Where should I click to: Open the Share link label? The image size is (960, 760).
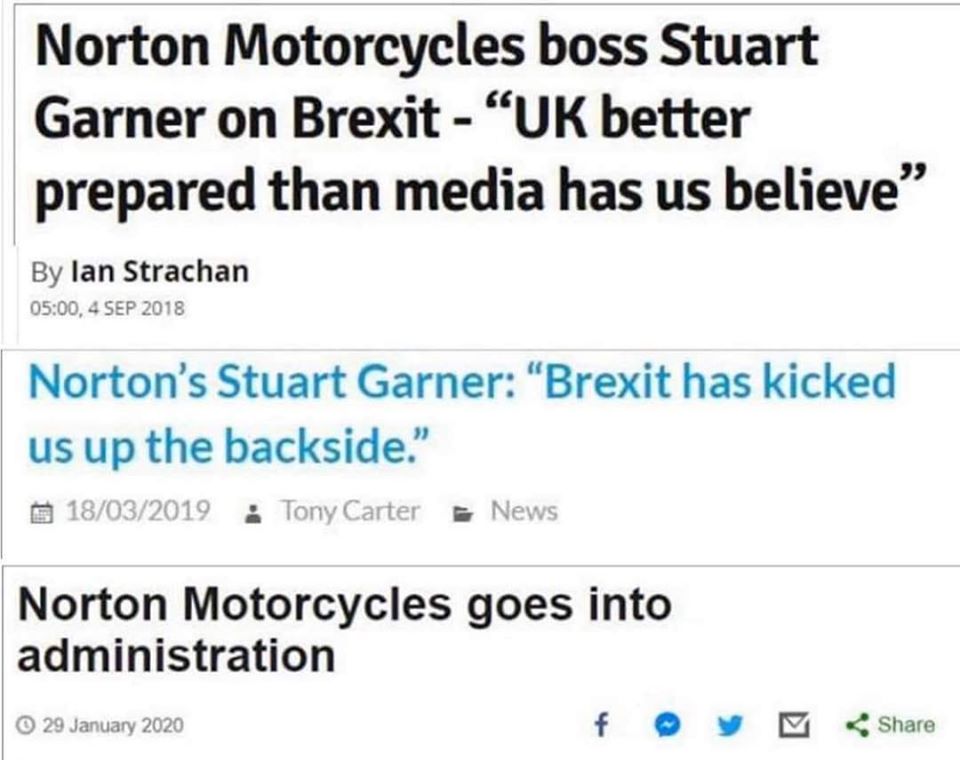906,724
